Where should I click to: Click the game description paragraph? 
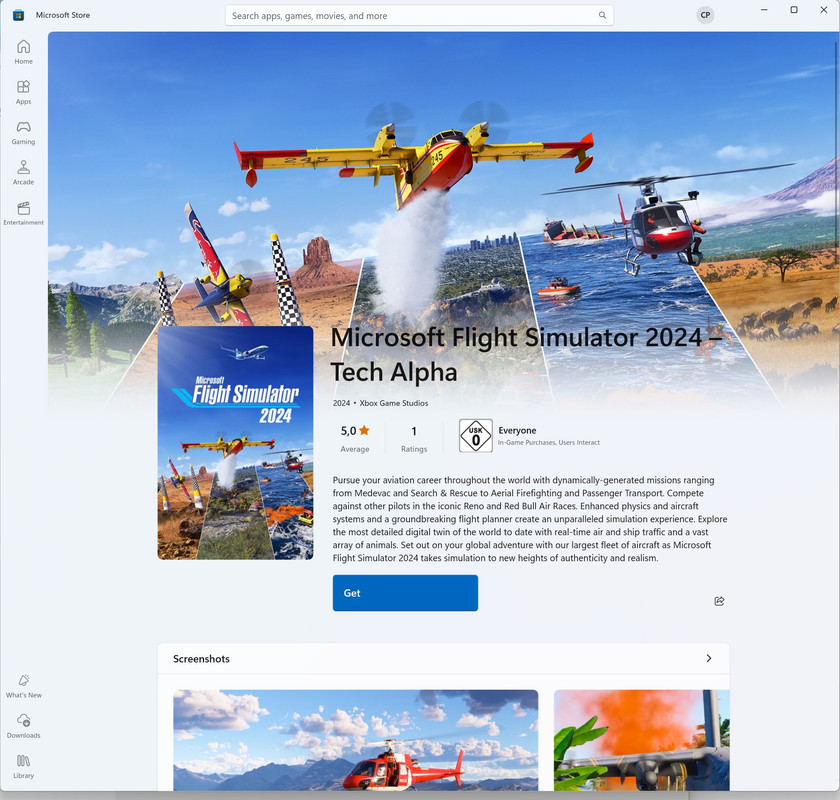[x=530, y=519]
